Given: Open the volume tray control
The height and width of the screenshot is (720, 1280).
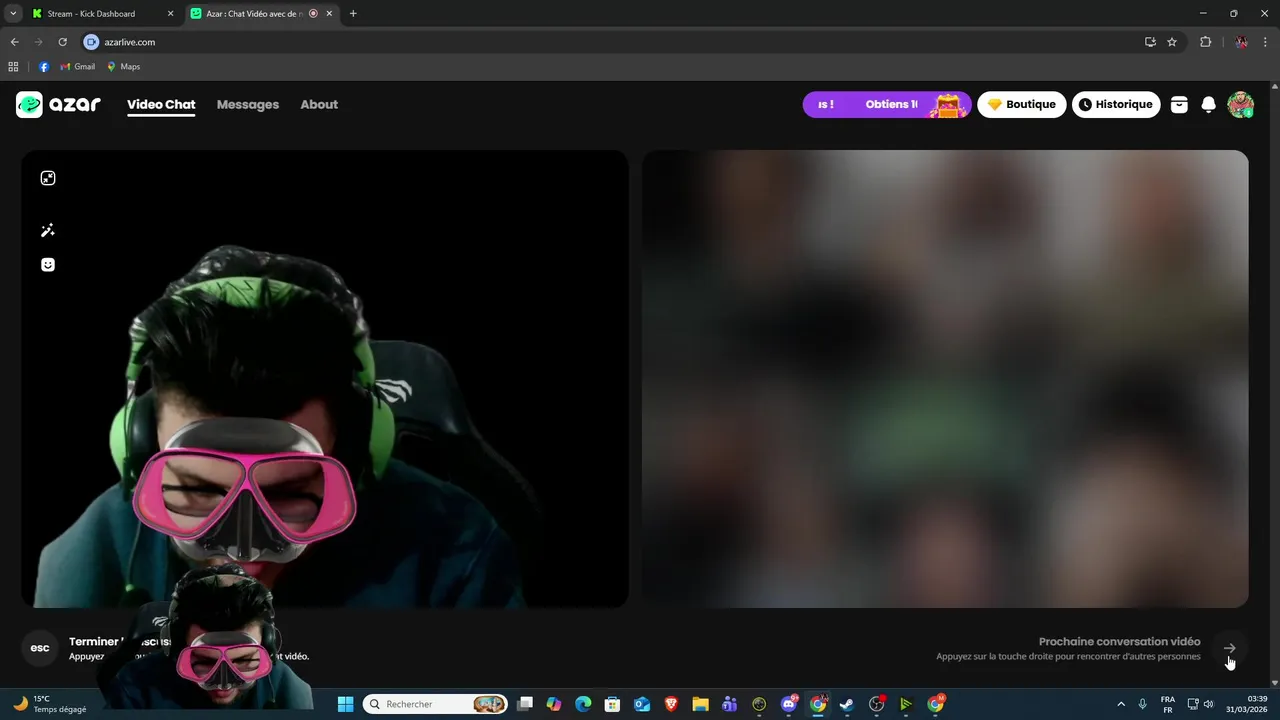Looking at the screenshot, I should pyautogui.click(x=1209, y=704).
